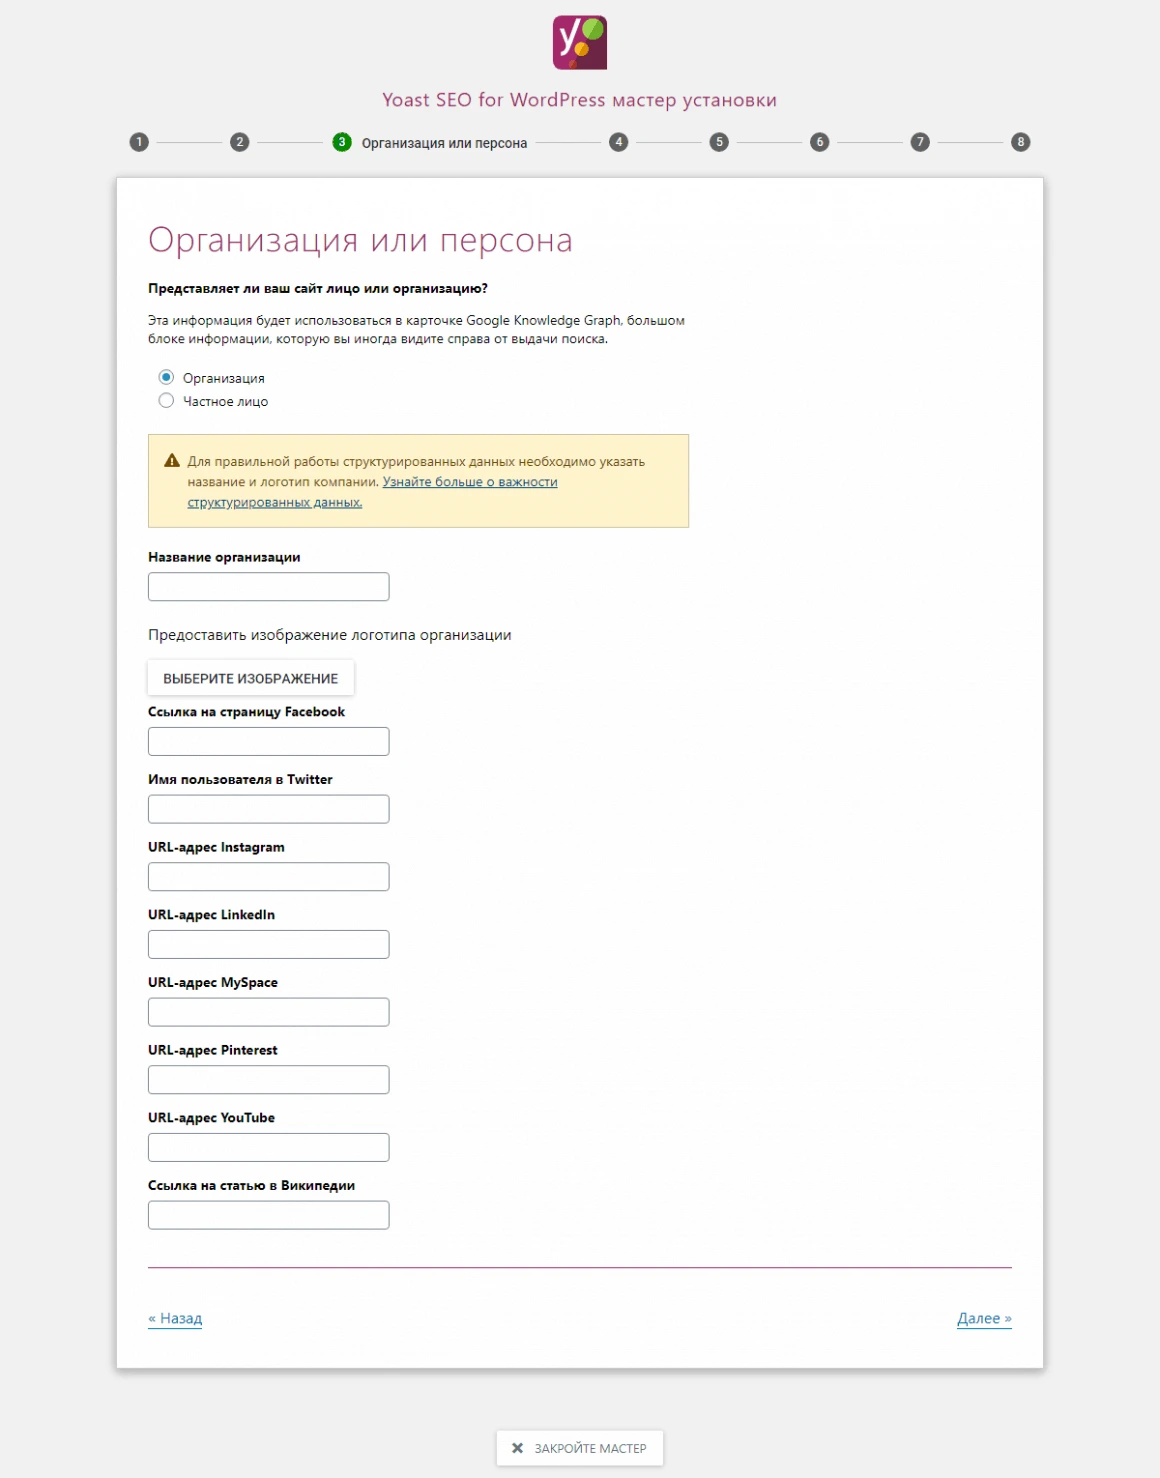Click the Организация или персона heading
This screenshot has height=1478, width=1160.
360,240
